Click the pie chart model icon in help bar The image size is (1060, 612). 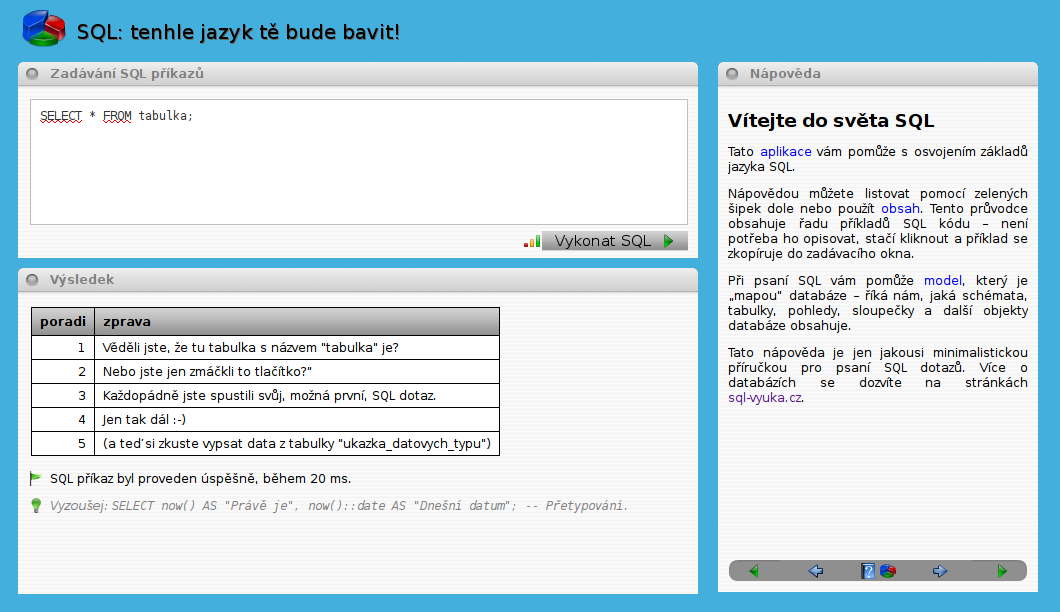(887, 571)
